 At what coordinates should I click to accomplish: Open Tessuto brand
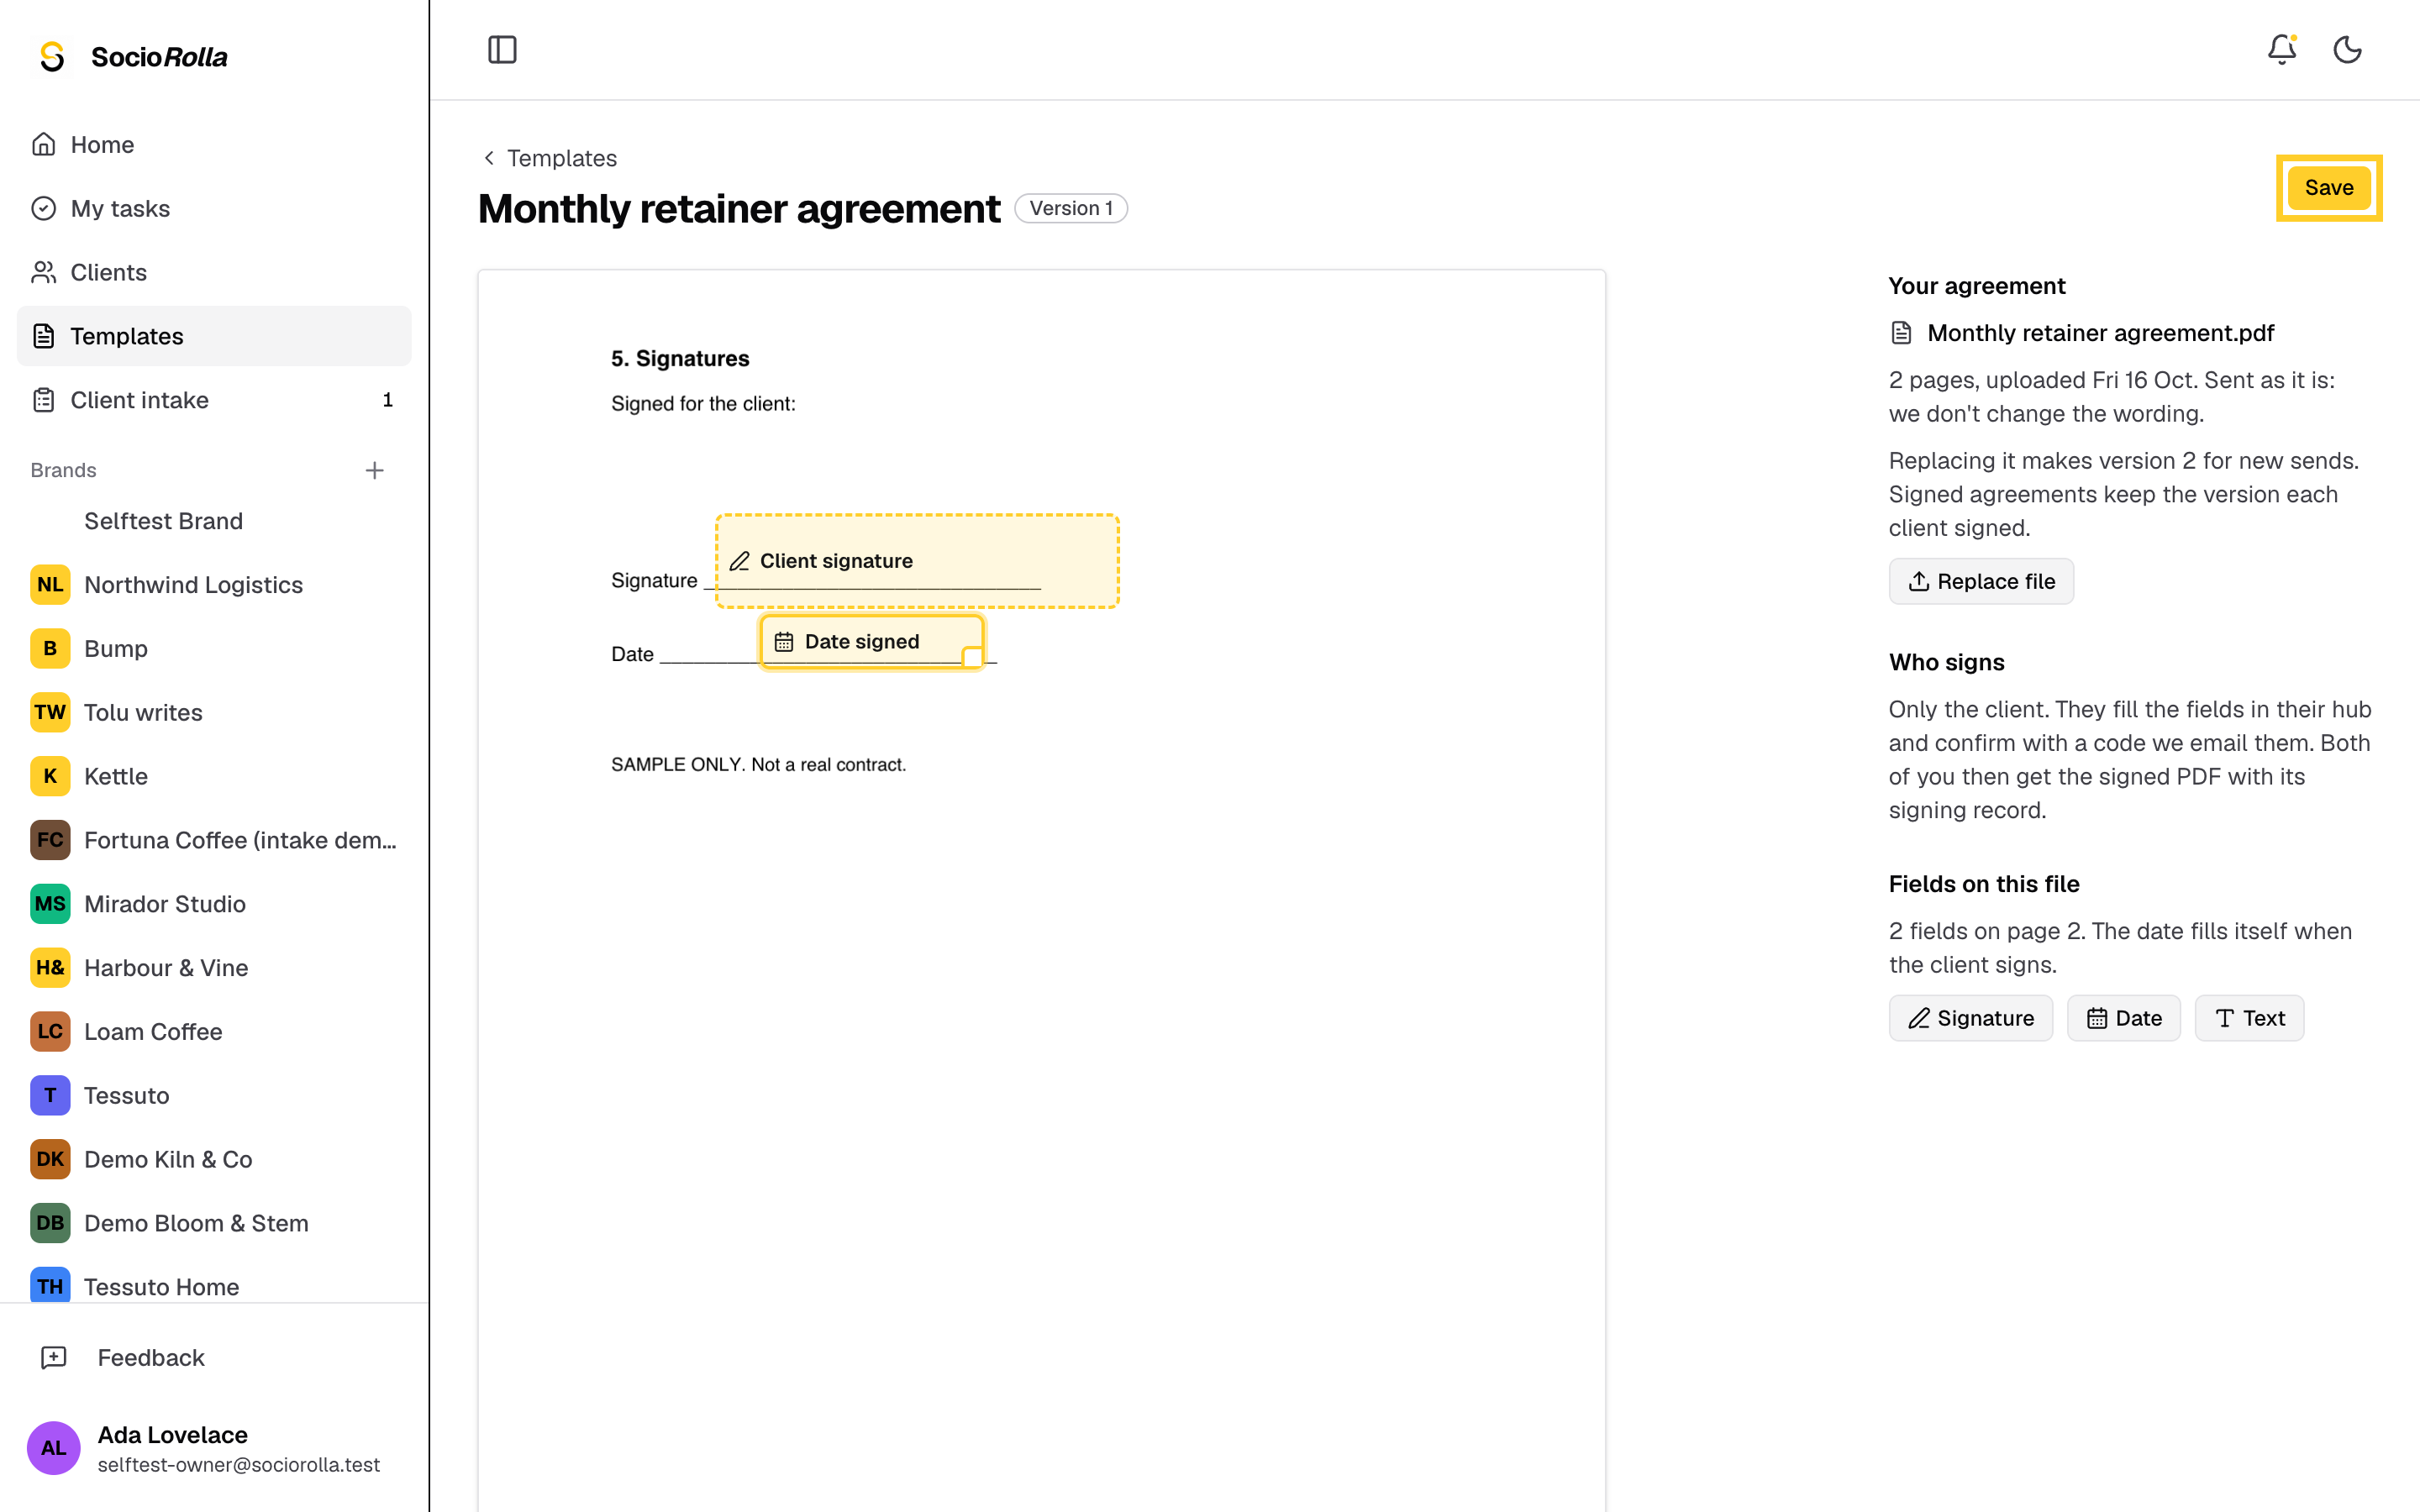(214, 1096)
